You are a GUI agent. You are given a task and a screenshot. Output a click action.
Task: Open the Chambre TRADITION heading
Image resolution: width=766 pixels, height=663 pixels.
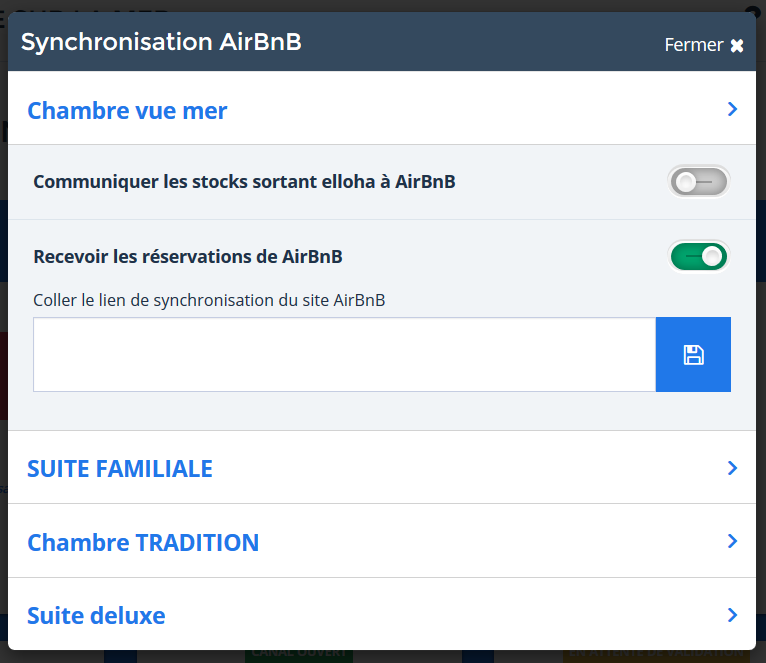(143, 543)
